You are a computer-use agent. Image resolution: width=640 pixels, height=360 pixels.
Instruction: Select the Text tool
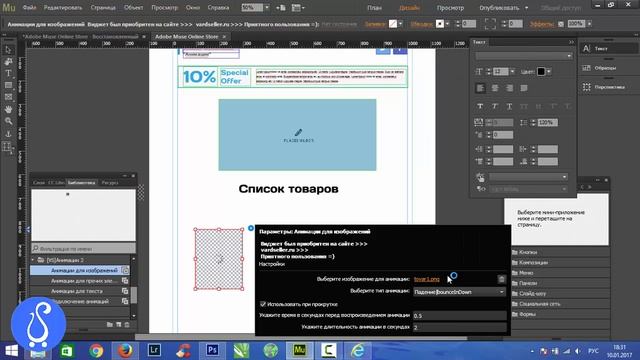tap(8, 73)
